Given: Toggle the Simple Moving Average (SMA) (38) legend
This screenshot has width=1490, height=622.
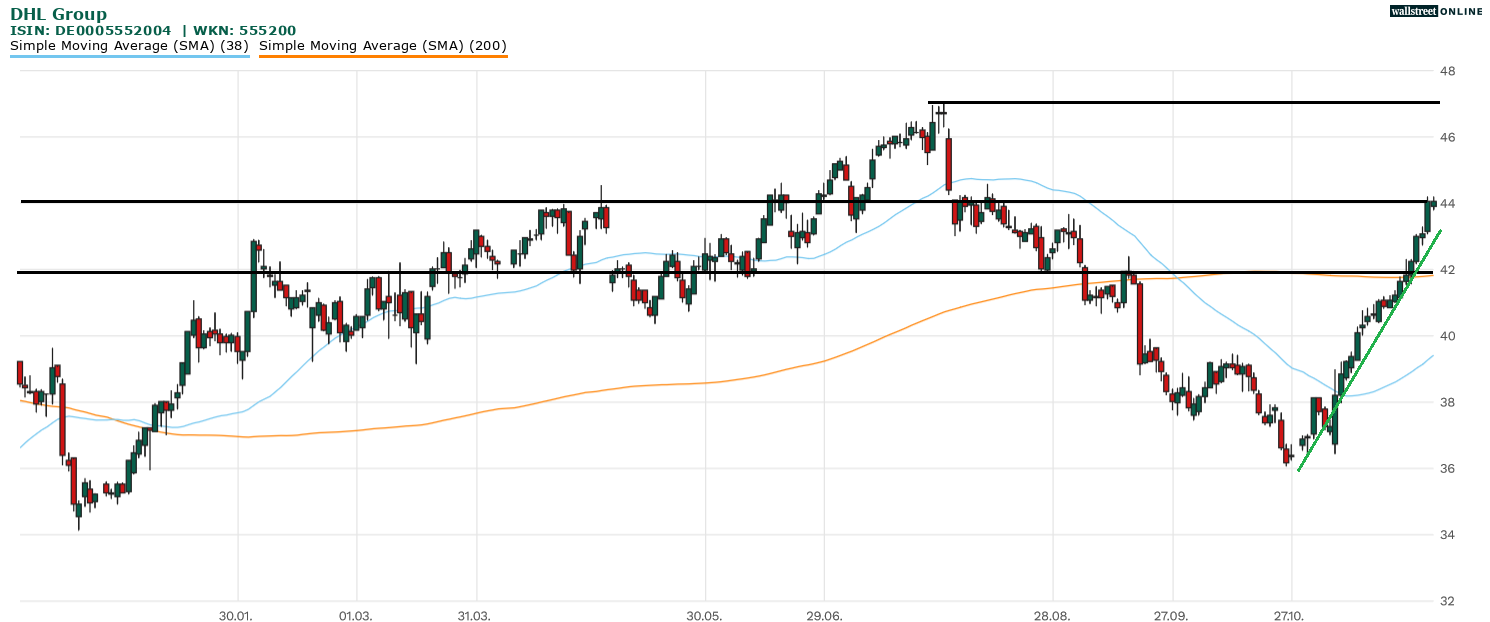Looking at the screenshot, I should pyautogui.click(x=129, y=46).
